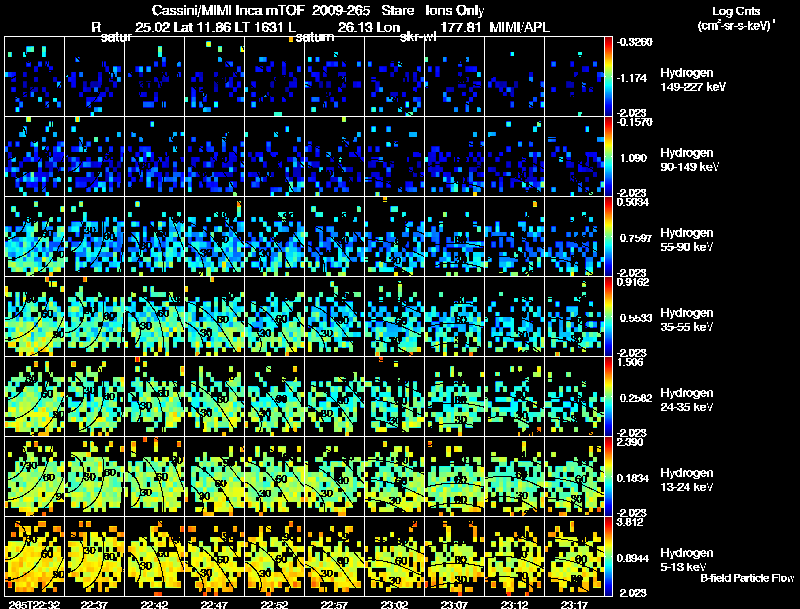Image resolution: width=800 pixels, height=609 pixels.
Task: Select the 13-24 keV image panel at 23:07
Action: [455, 477]
